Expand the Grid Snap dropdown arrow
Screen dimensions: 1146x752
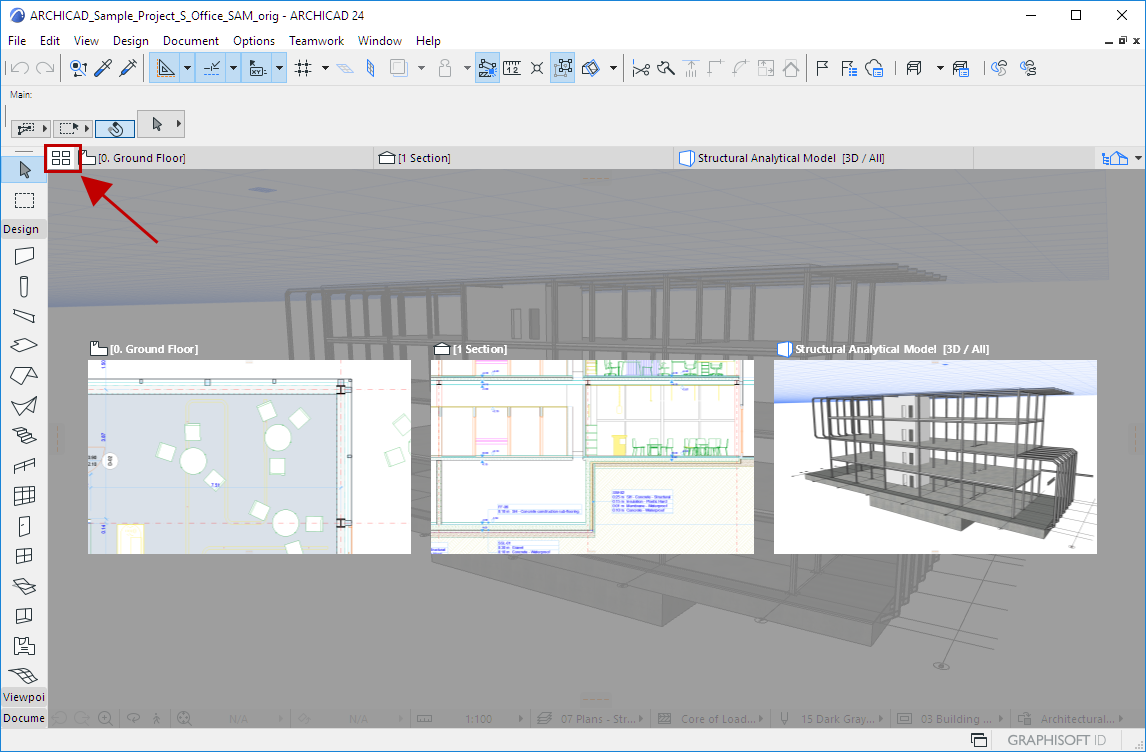[325, 68]
